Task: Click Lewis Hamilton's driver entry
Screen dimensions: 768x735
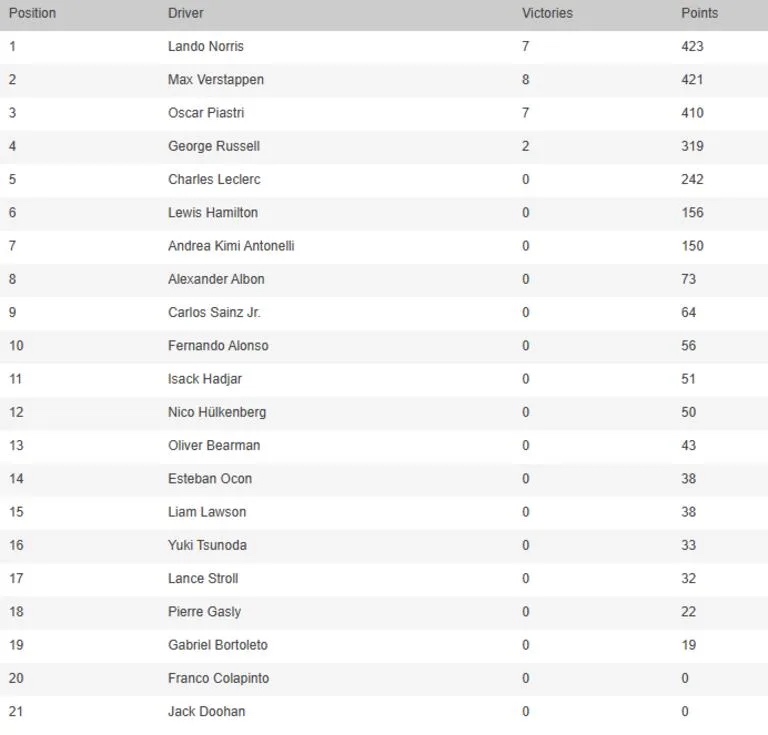Action: tap(213, 212)
